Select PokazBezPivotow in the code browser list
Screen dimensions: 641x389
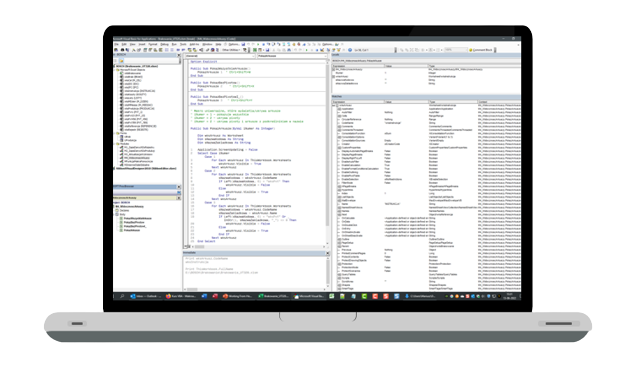[134, 222]
